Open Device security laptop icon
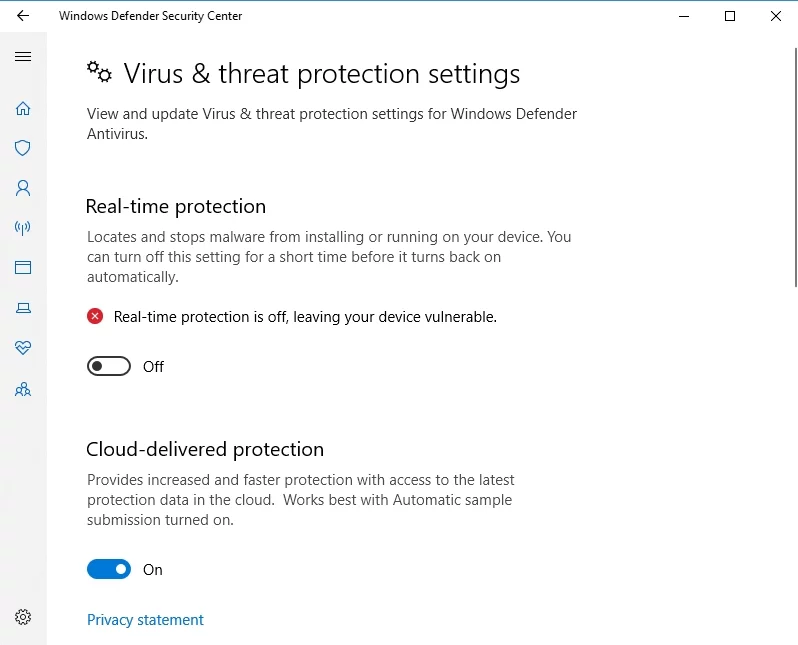The image size is (798, 645). point(23,308)
